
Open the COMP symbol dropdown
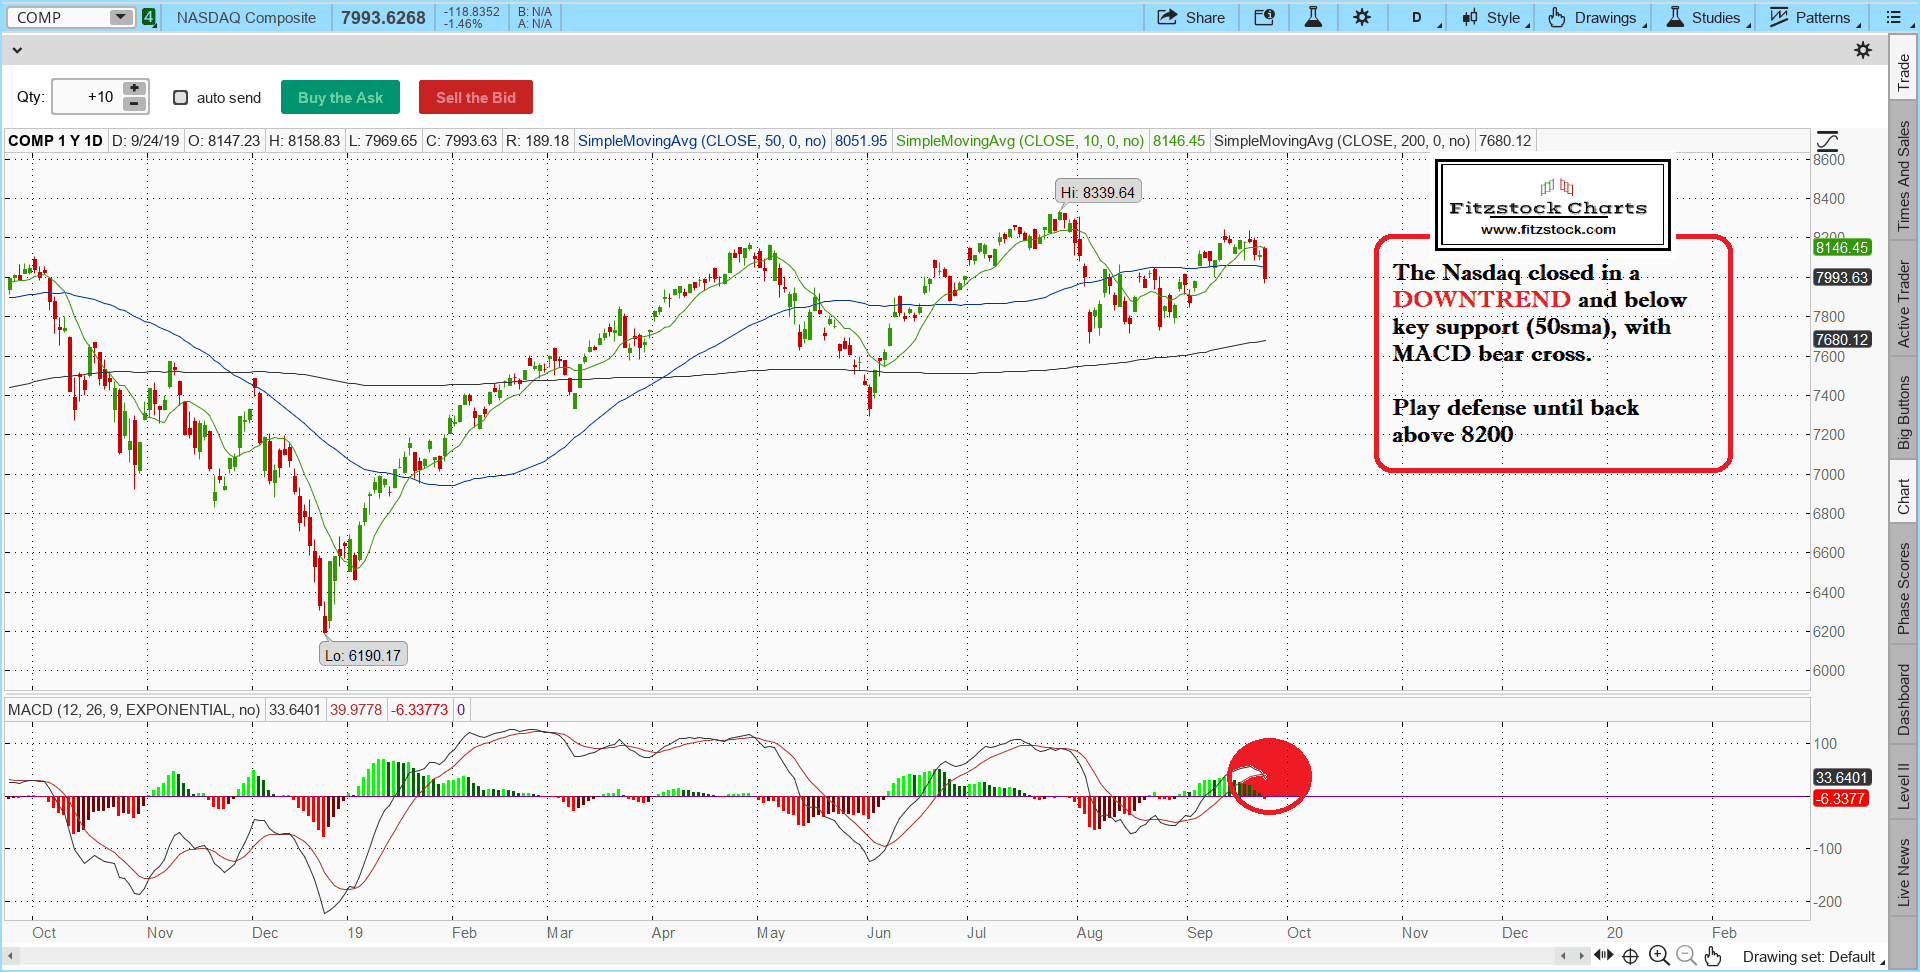coord(121,17)
